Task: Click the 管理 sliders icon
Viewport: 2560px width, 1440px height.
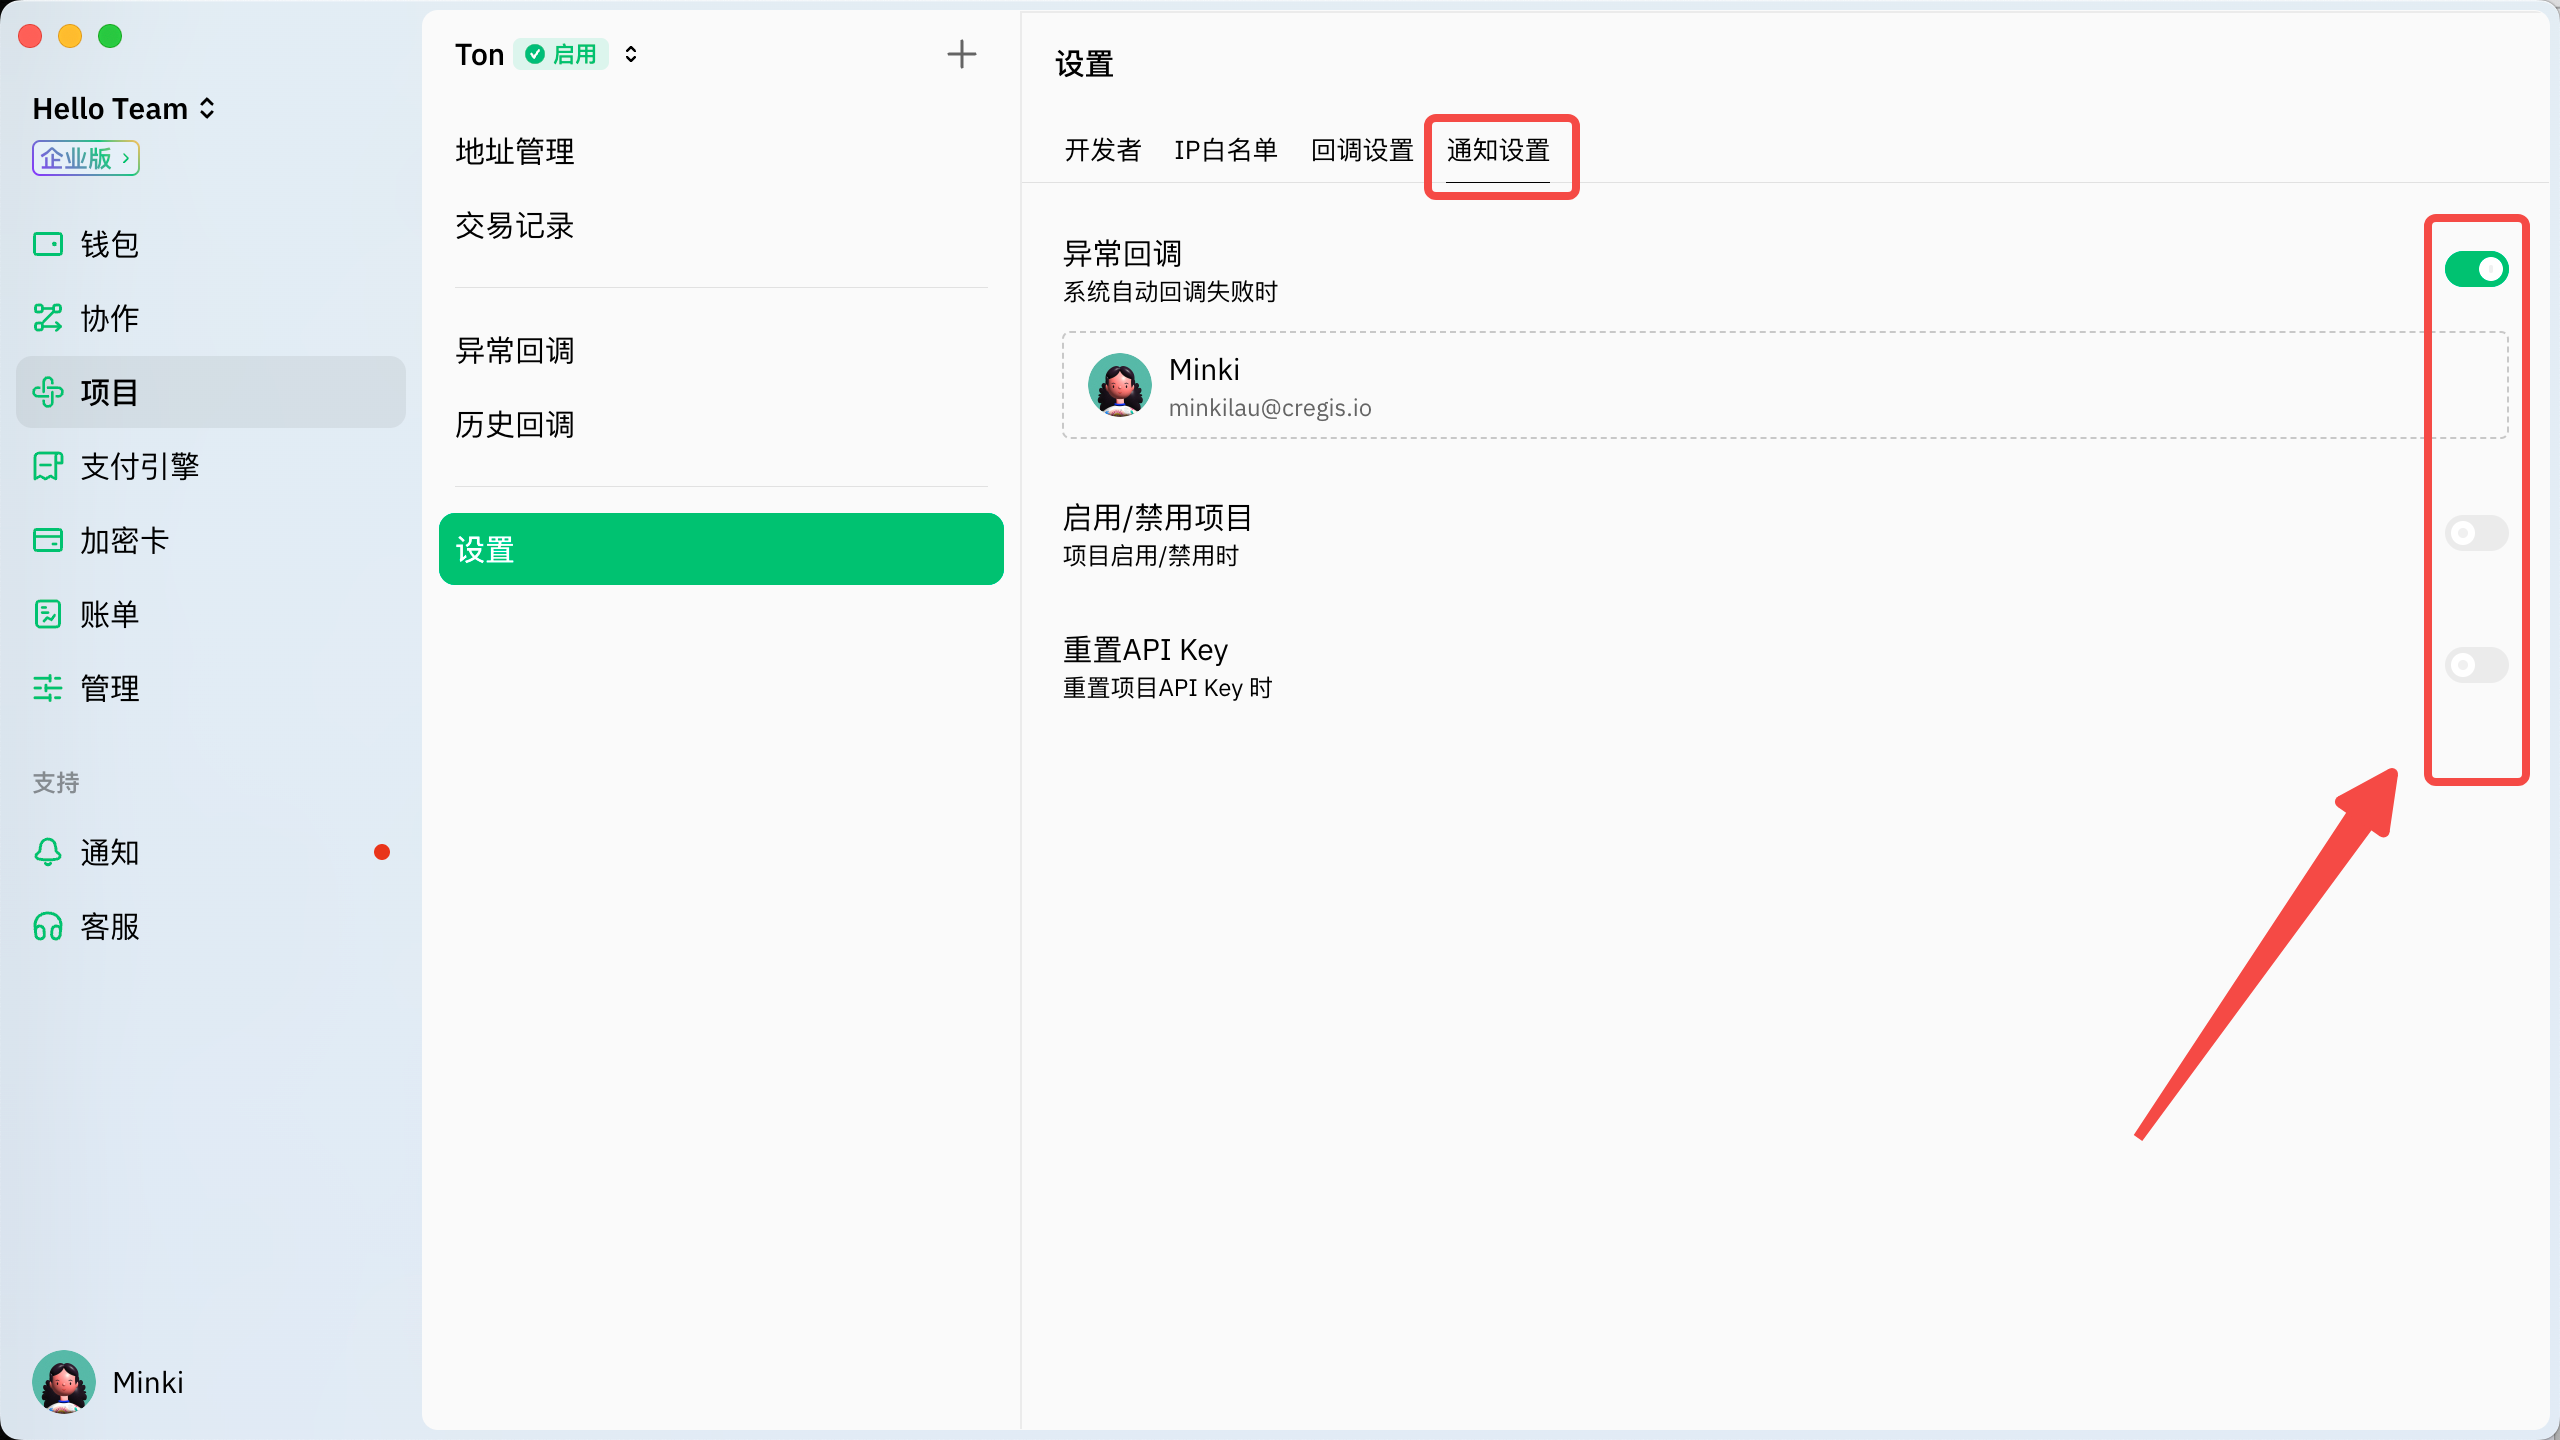Action: pos(47,688)
